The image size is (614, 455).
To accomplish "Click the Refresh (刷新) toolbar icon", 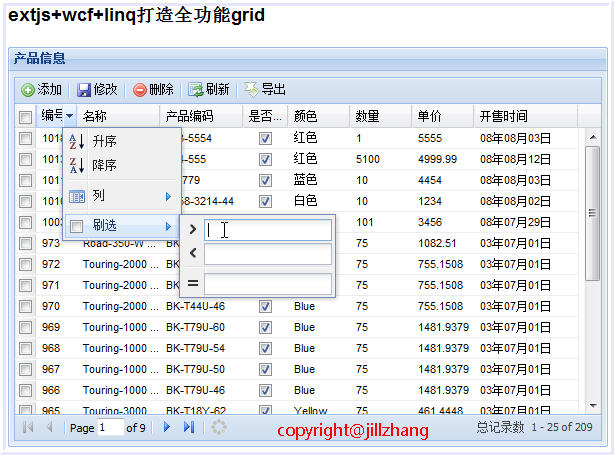I will 196,90.
